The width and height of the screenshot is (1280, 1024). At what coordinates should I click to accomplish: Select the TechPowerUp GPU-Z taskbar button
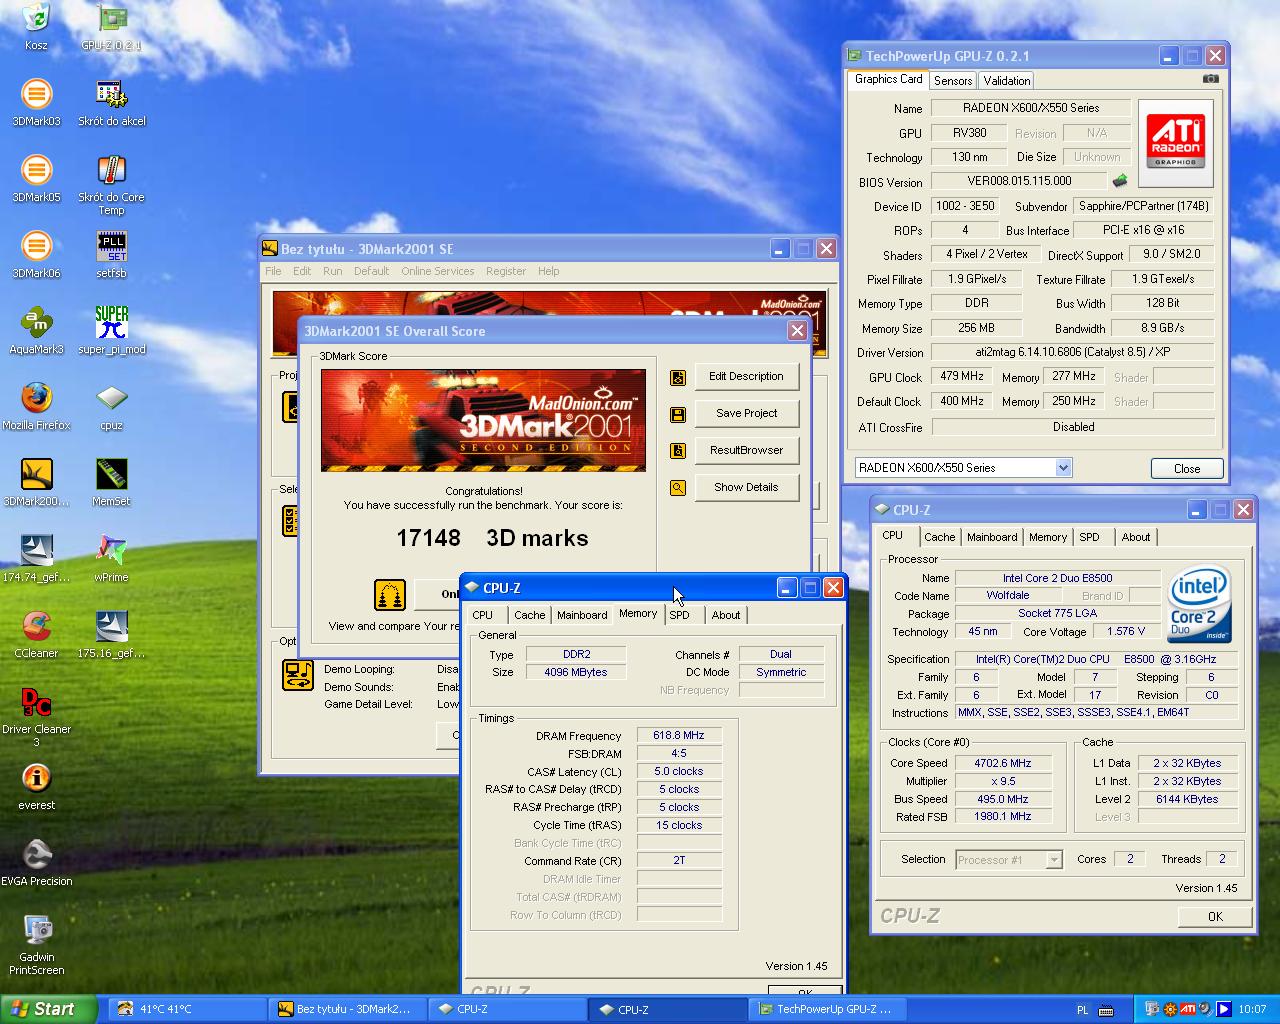coord(826,1009)
